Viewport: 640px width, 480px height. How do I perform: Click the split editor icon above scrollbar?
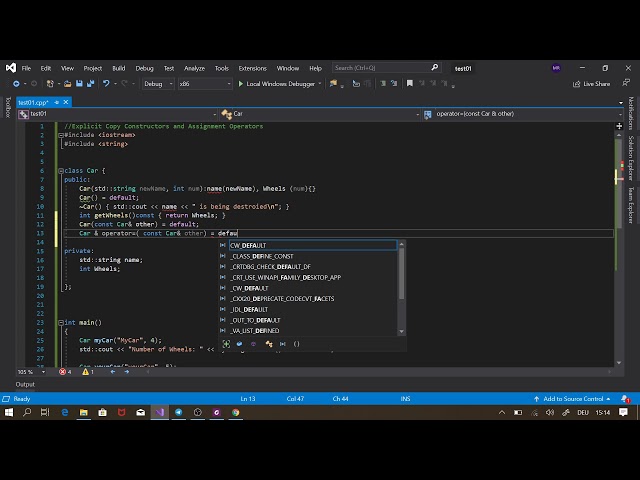point(619,126)
